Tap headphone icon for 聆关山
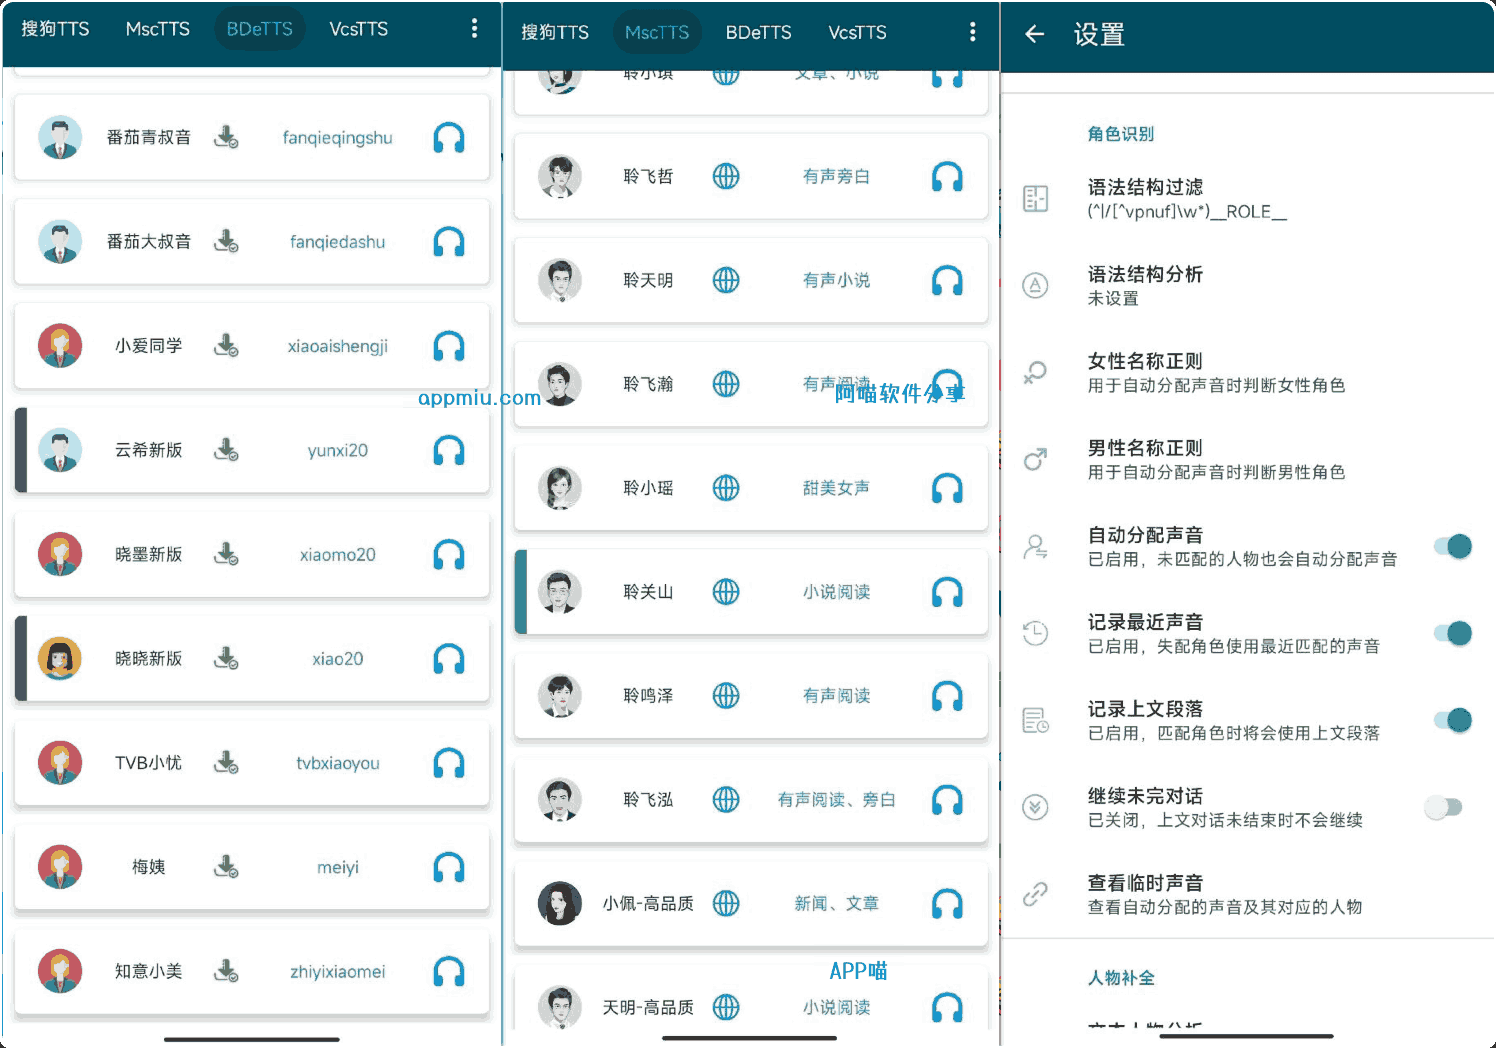1496x1048 pixels. tap(946, 592)
